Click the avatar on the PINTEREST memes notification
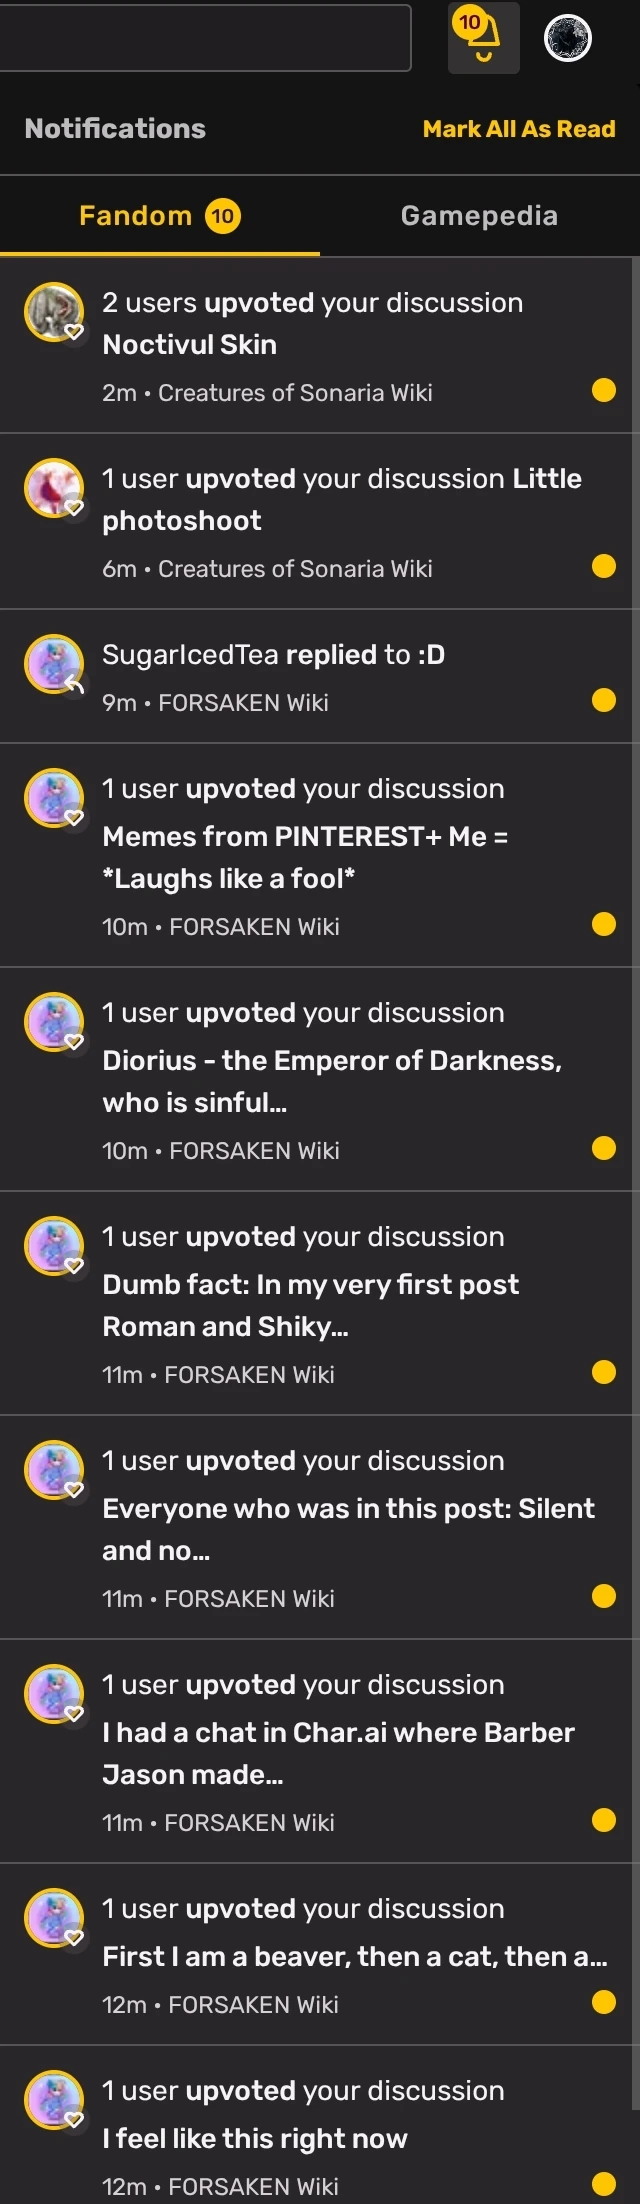Viewport: 640px width, 2204px height. (x=55, y=798)
